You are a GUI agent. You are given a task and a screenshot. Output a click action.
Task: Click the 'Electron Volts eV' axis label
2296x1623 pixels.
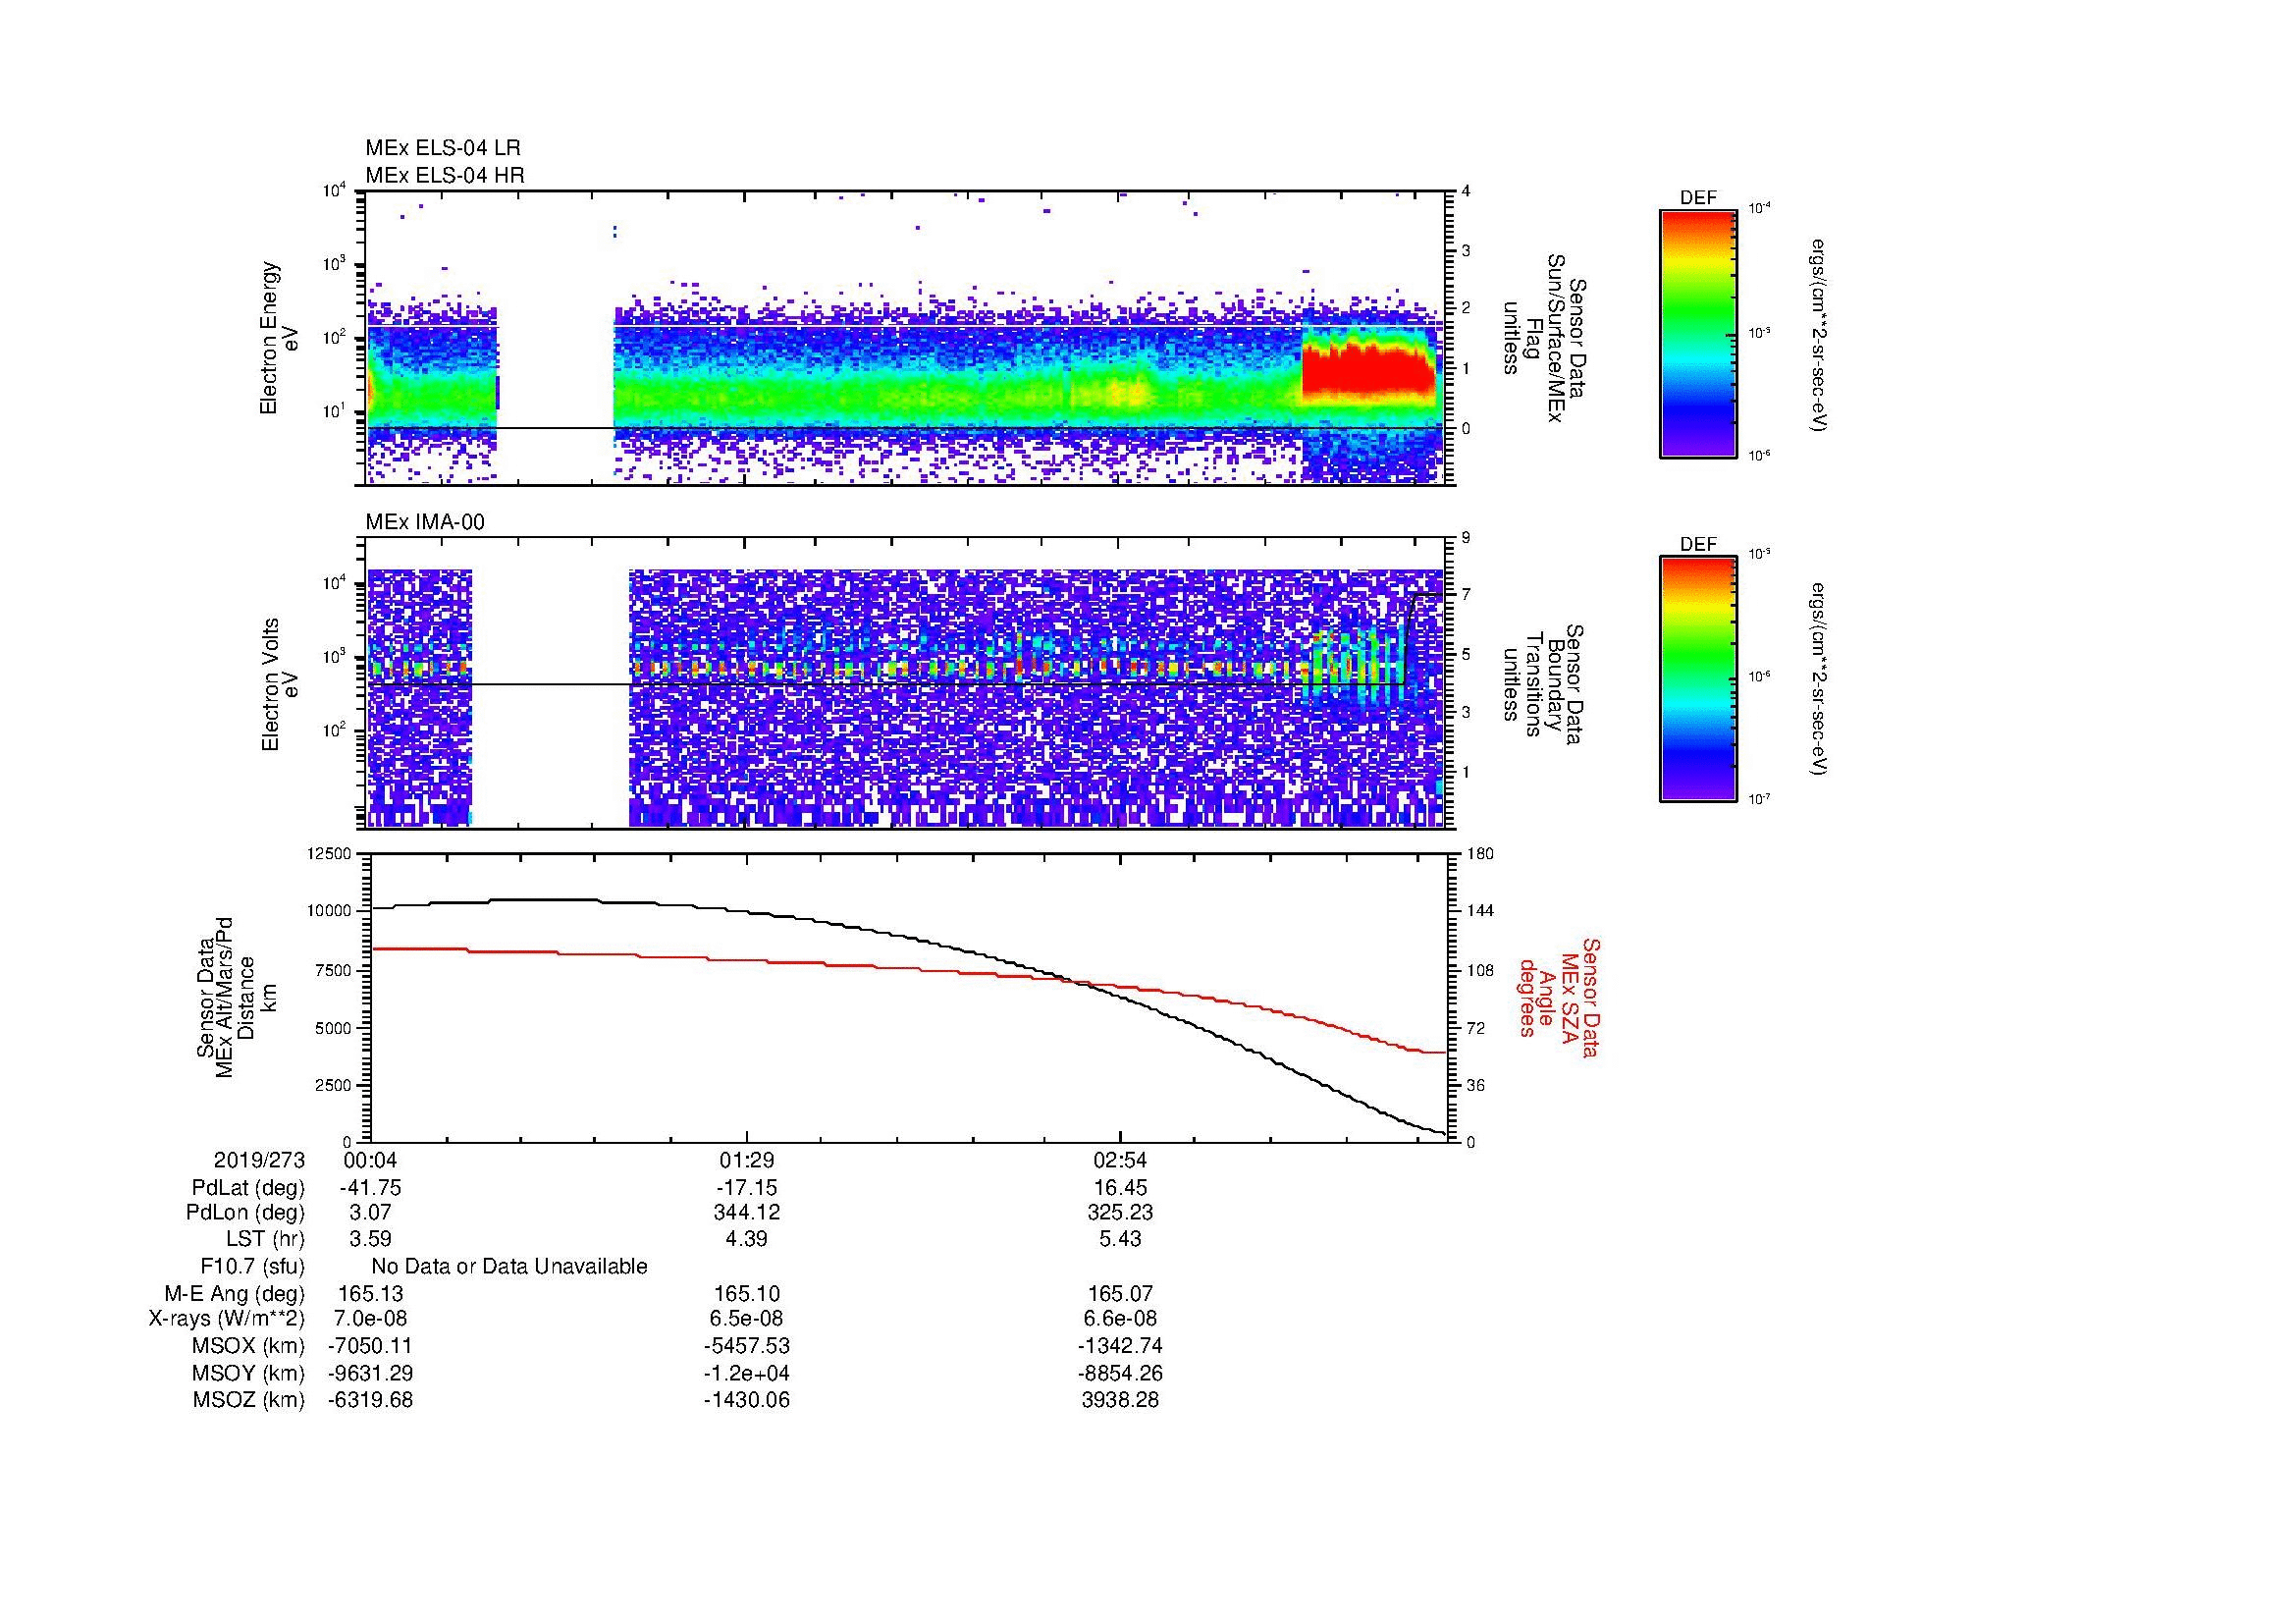(279, 684)
